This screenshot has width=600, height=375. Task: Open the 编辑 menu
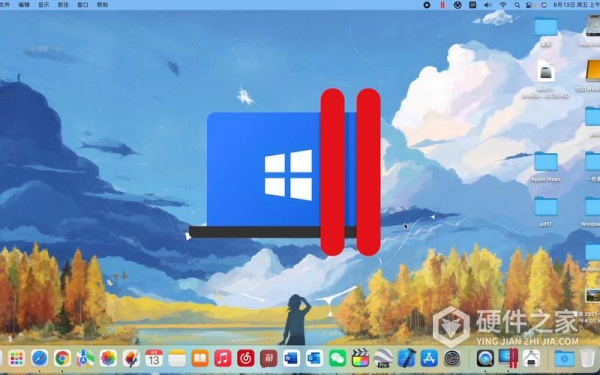(24, 5)
